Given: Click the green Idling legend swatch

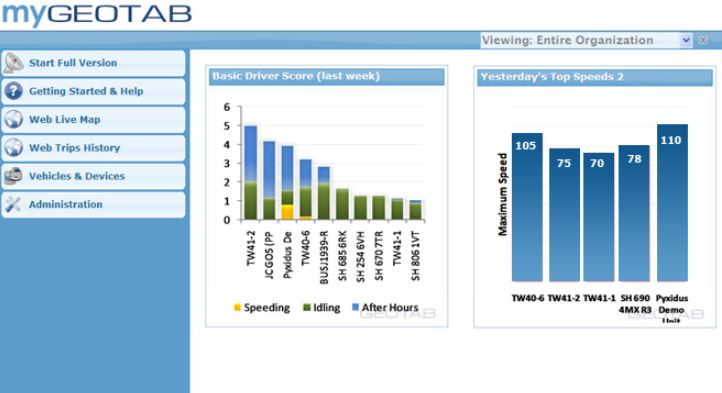Looking at the screenshot, I should pos(307,307).
